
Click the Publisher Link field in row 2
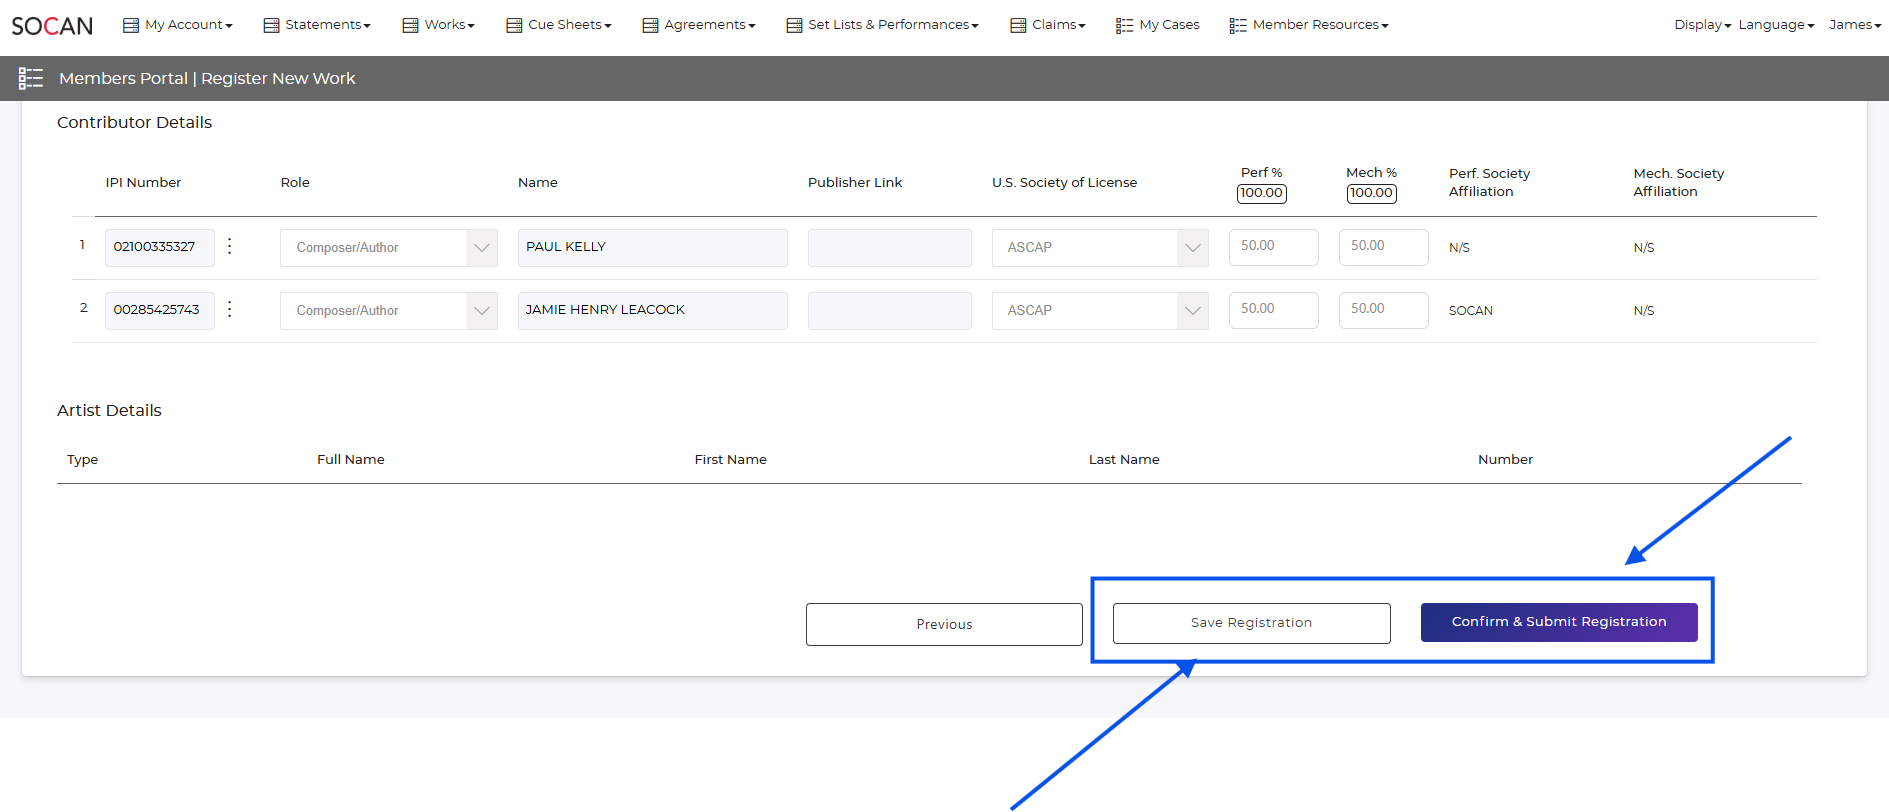[x=889, y=311]
